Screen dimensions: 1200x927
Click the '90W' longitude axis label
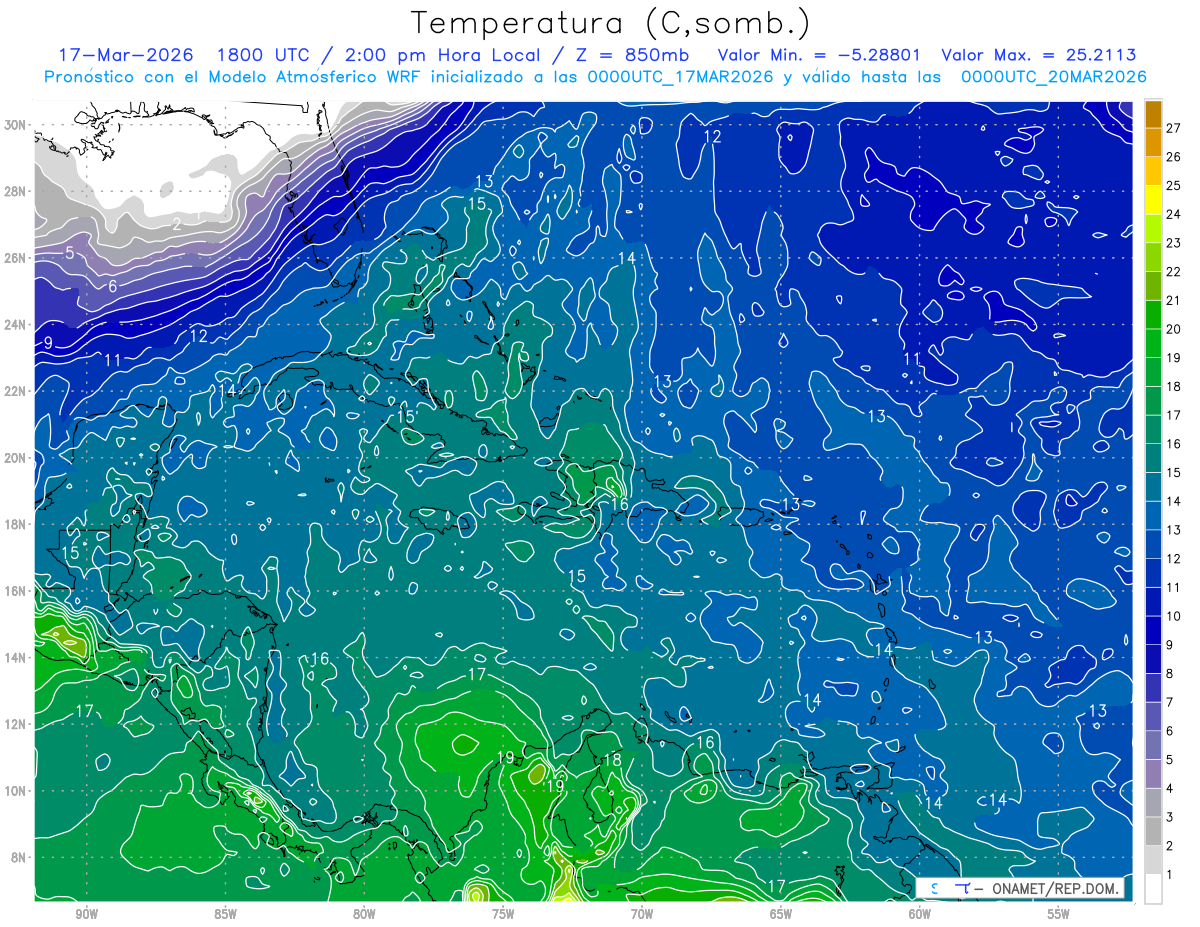(x=86, y=914)
